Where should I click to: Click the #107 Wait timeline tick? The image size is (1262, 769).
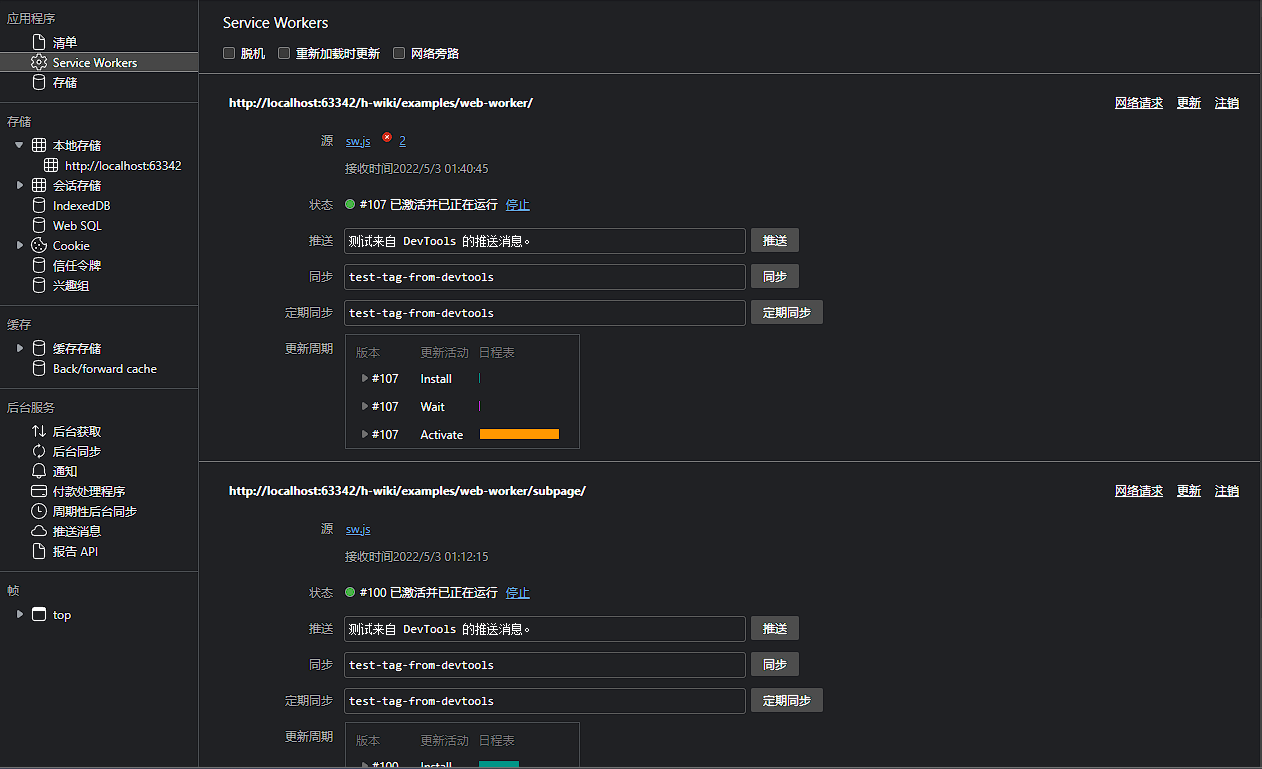[x=480, y=406]
